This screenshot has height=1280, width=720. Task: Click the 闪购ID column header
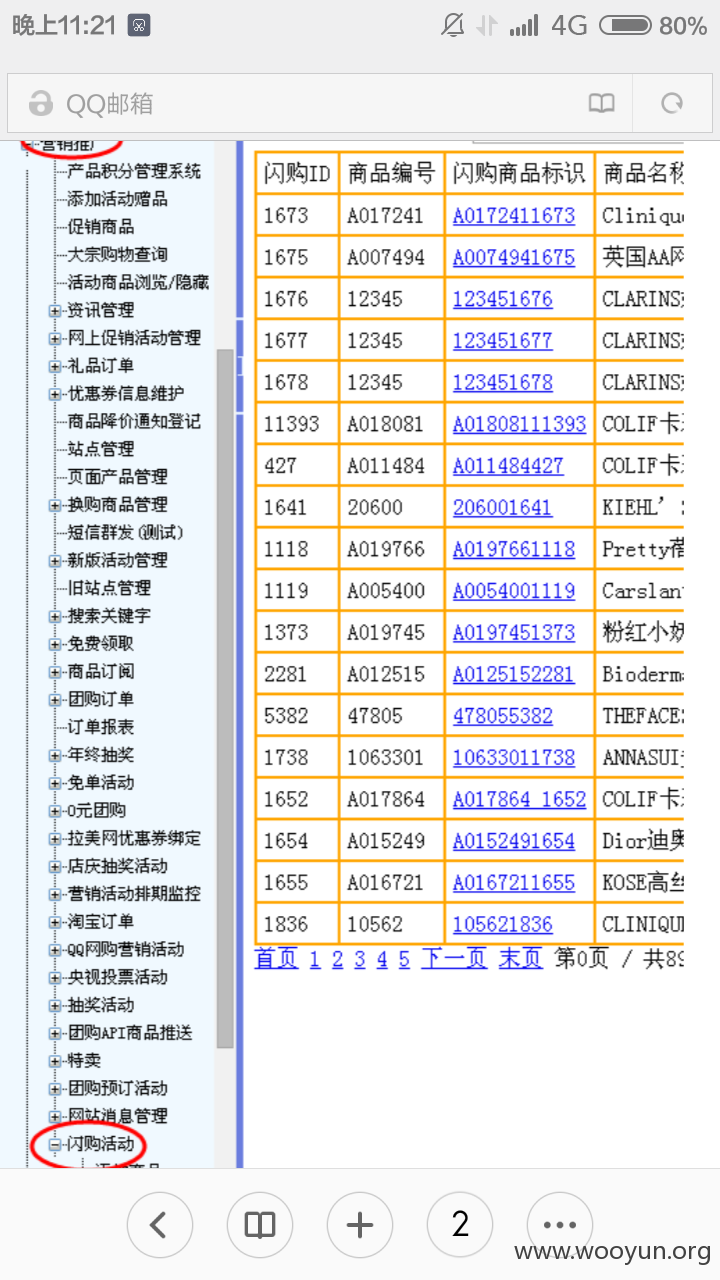pos(297,174)
